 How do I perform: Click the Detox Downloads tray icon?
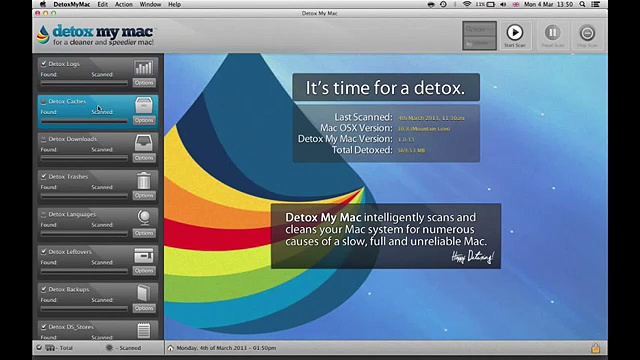tap(144, 143)
